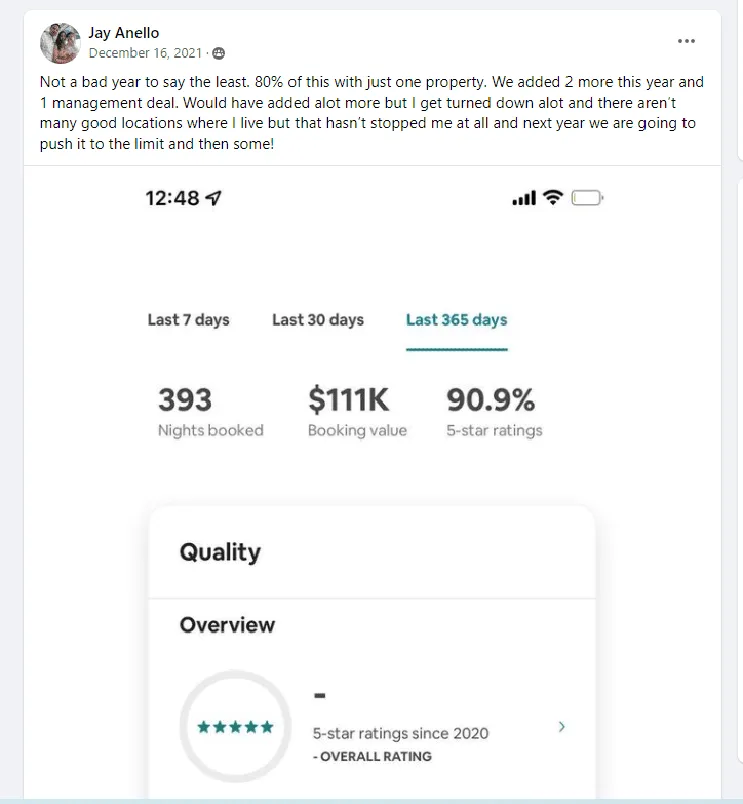Click the 393 Nights booked stat

(210, 413)
